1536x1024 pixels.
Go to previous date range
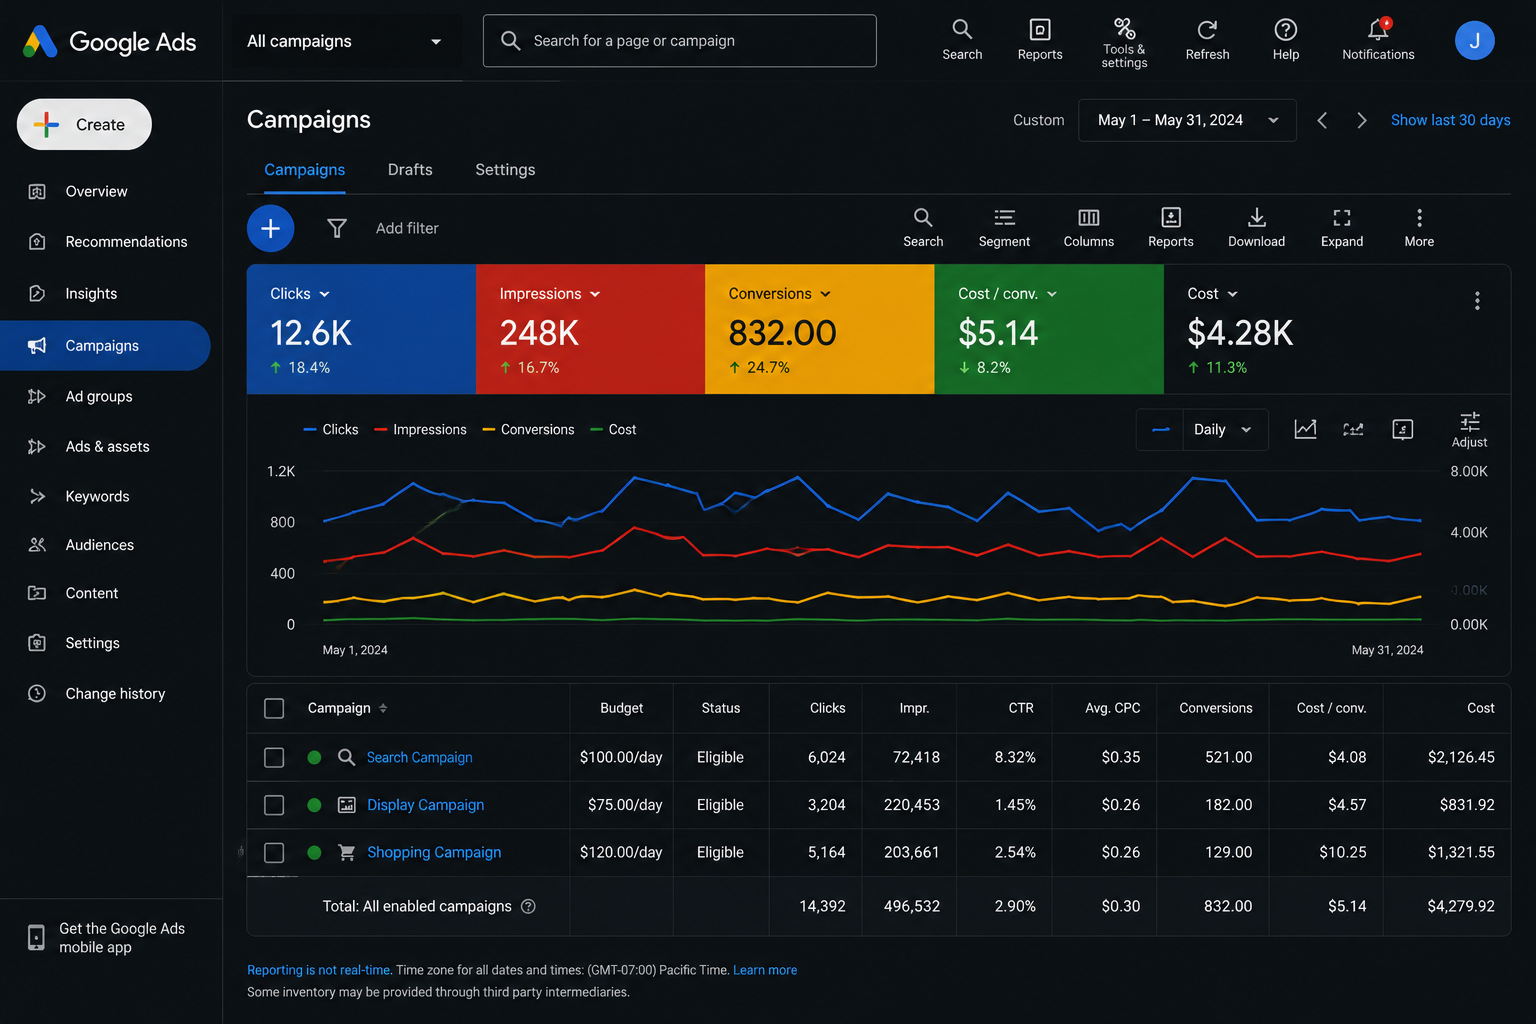coord(1322,120)
